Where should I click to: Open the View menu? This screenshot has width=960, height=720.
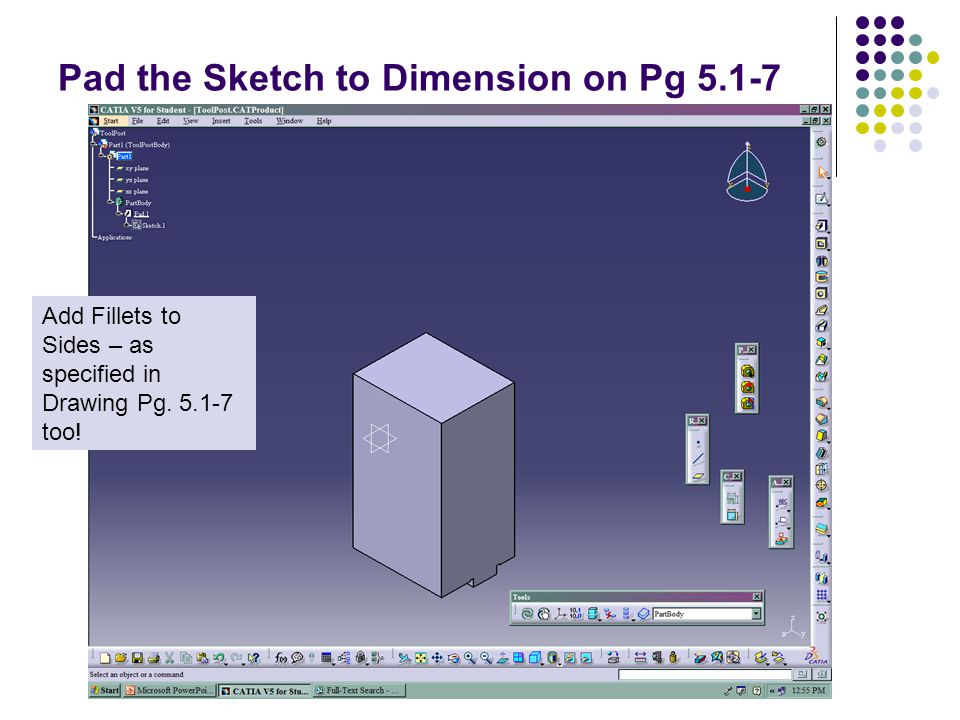coord(190,121)
